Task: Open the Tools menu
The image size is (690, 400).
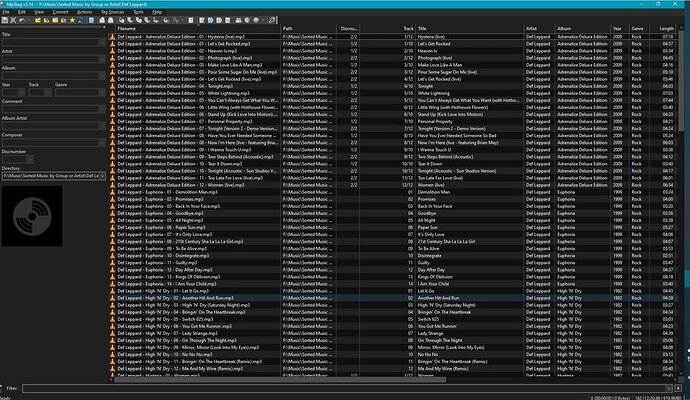Action: pyautogui.click(x=138, y=12)
